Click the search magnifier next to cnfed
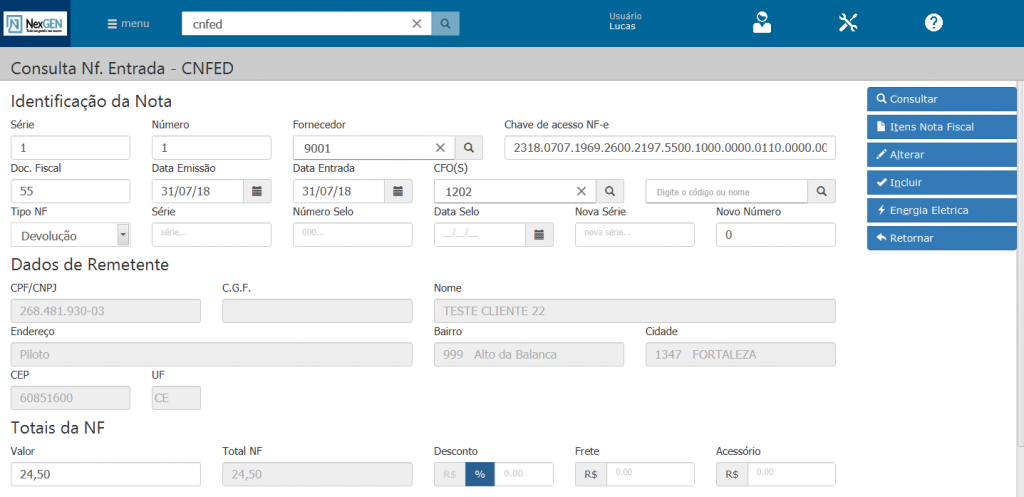The height and width of the screenshot is (497, 1024). pyautogui.click(x=445, y=24)
